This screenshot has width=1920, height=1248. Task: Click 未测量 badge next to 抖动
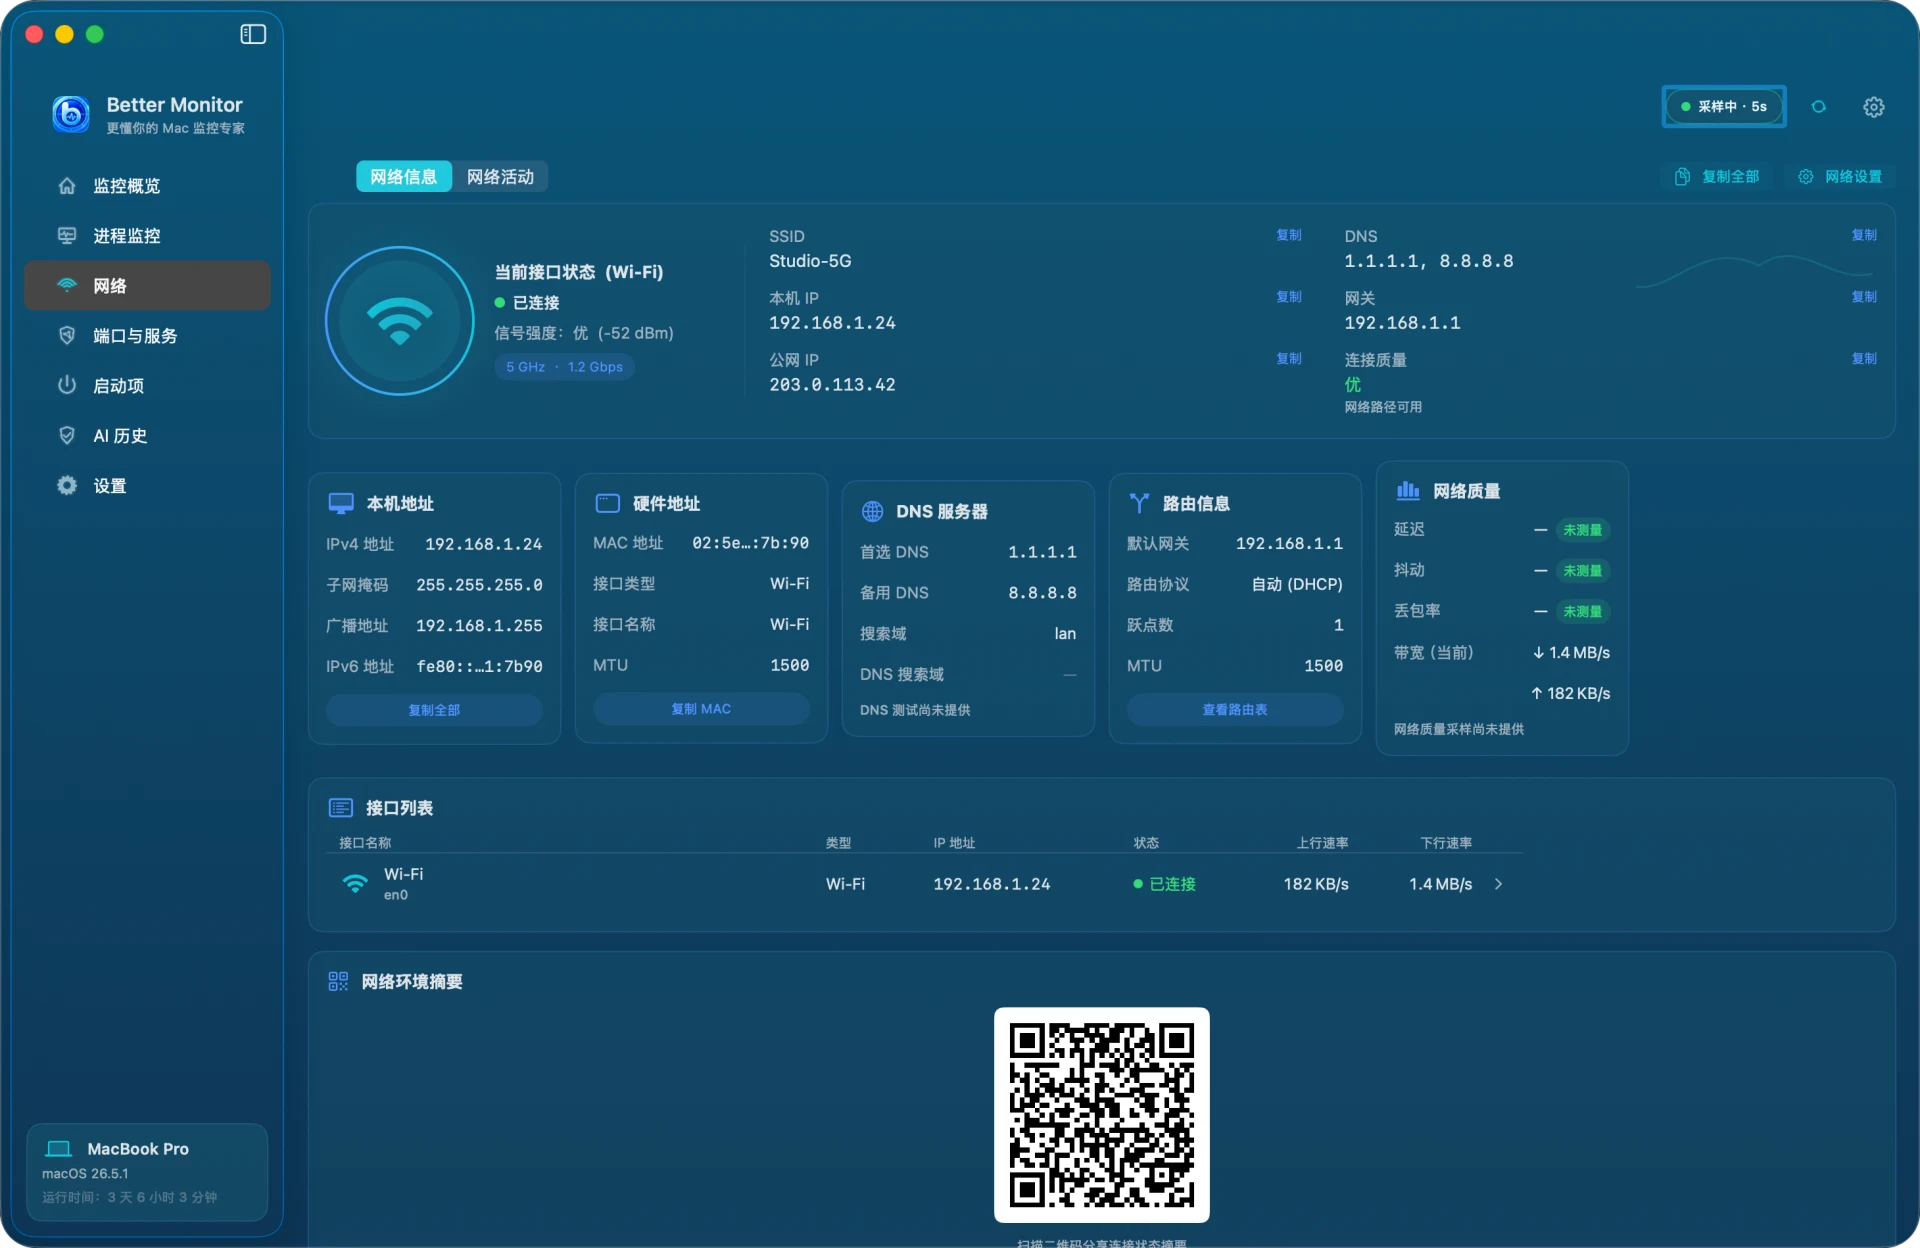tap(1583, 571)
